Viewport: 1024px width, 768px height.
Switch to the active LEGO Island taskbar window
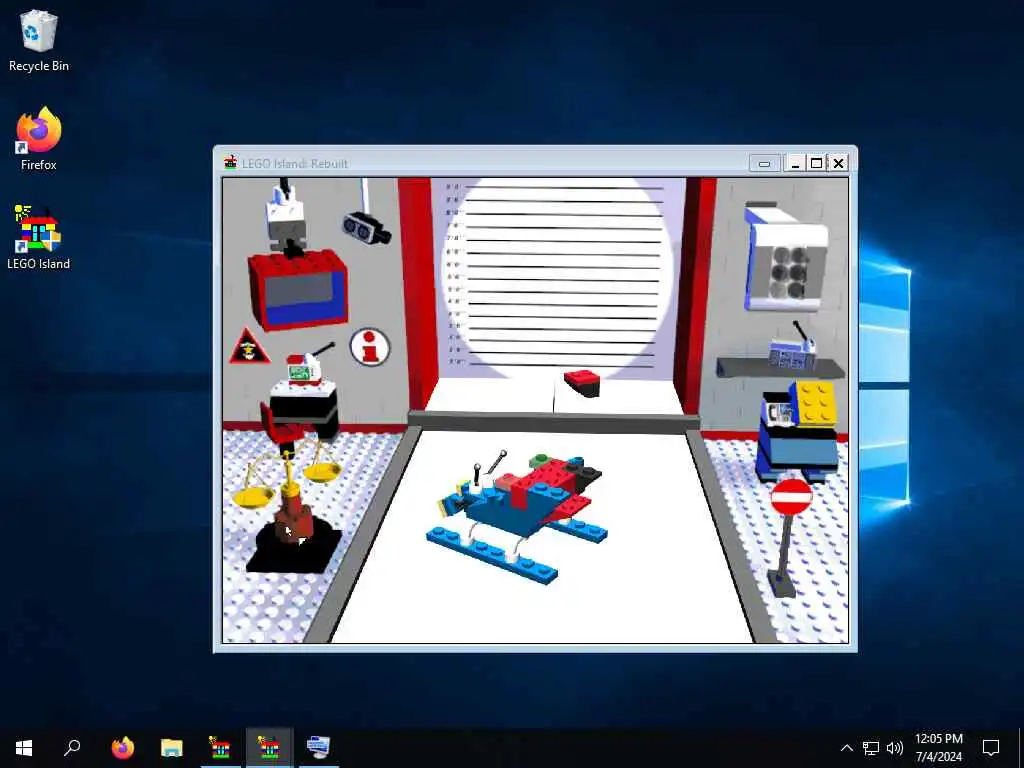(269, 748)
